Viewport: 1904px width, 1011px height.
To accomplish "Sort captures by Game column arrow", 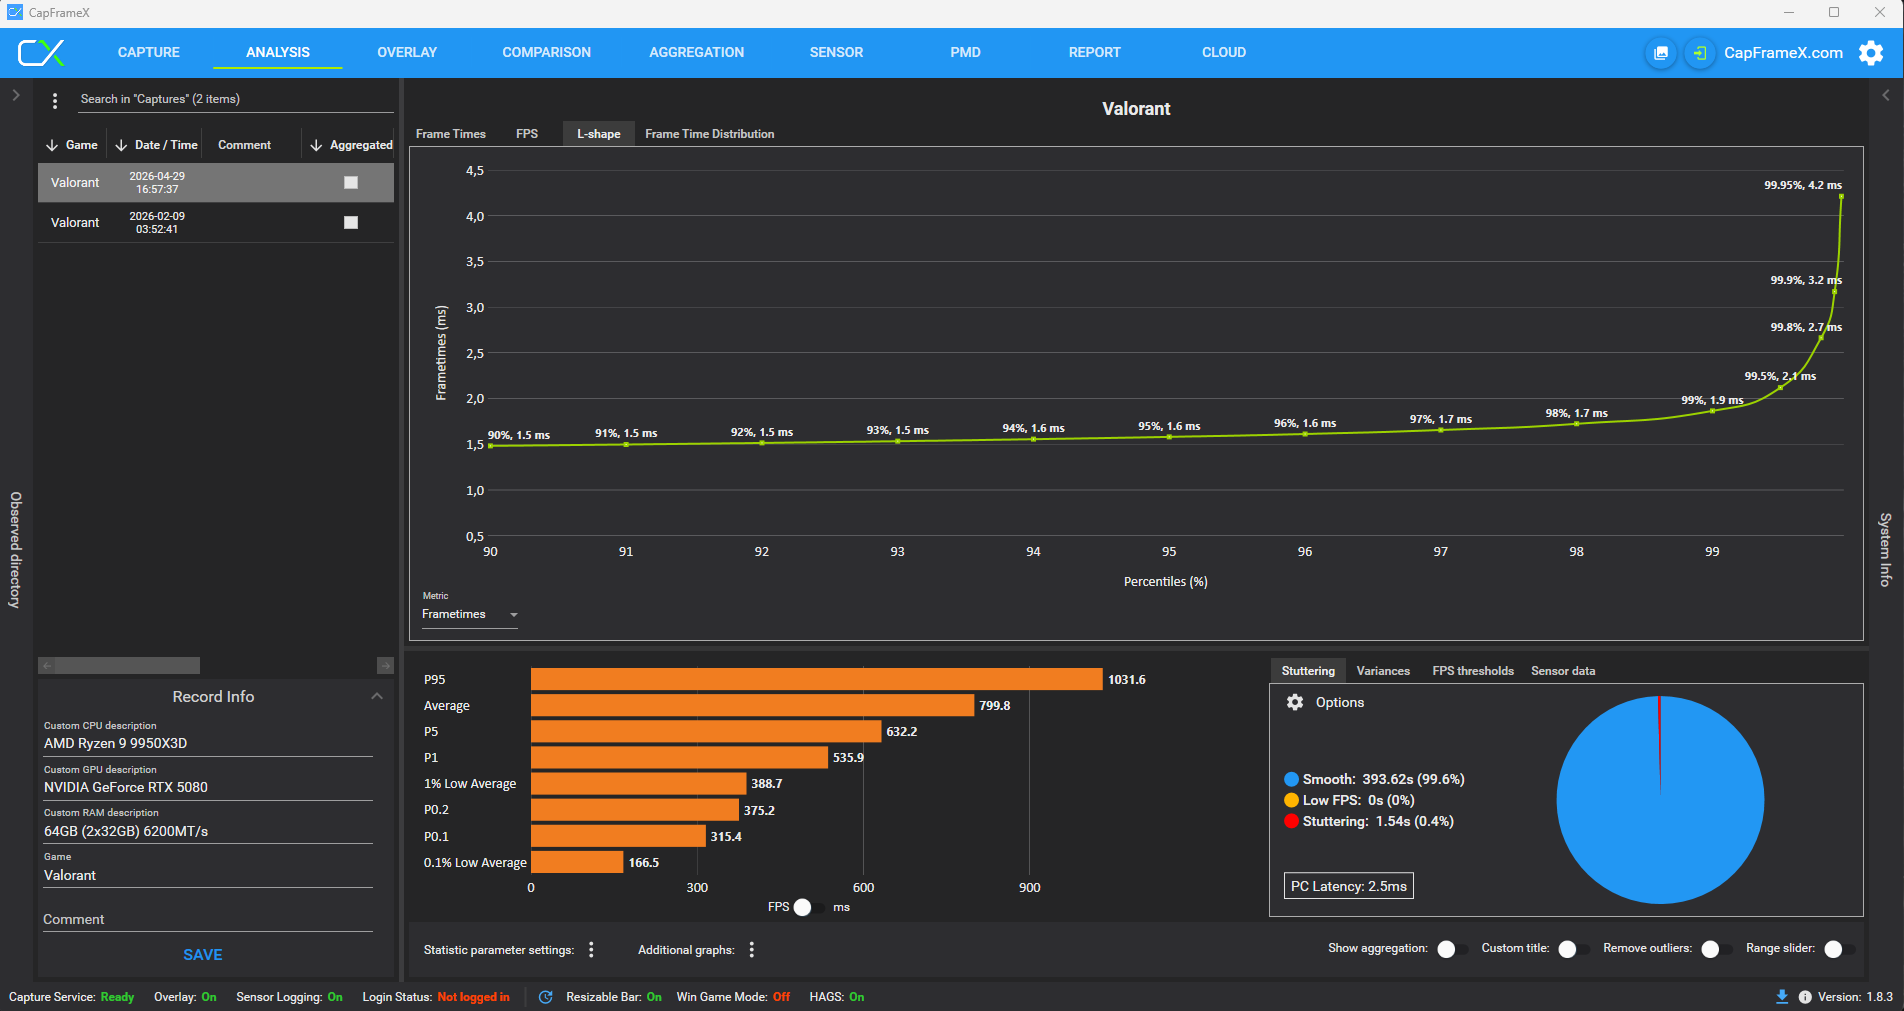I will [x=52, y=145].
